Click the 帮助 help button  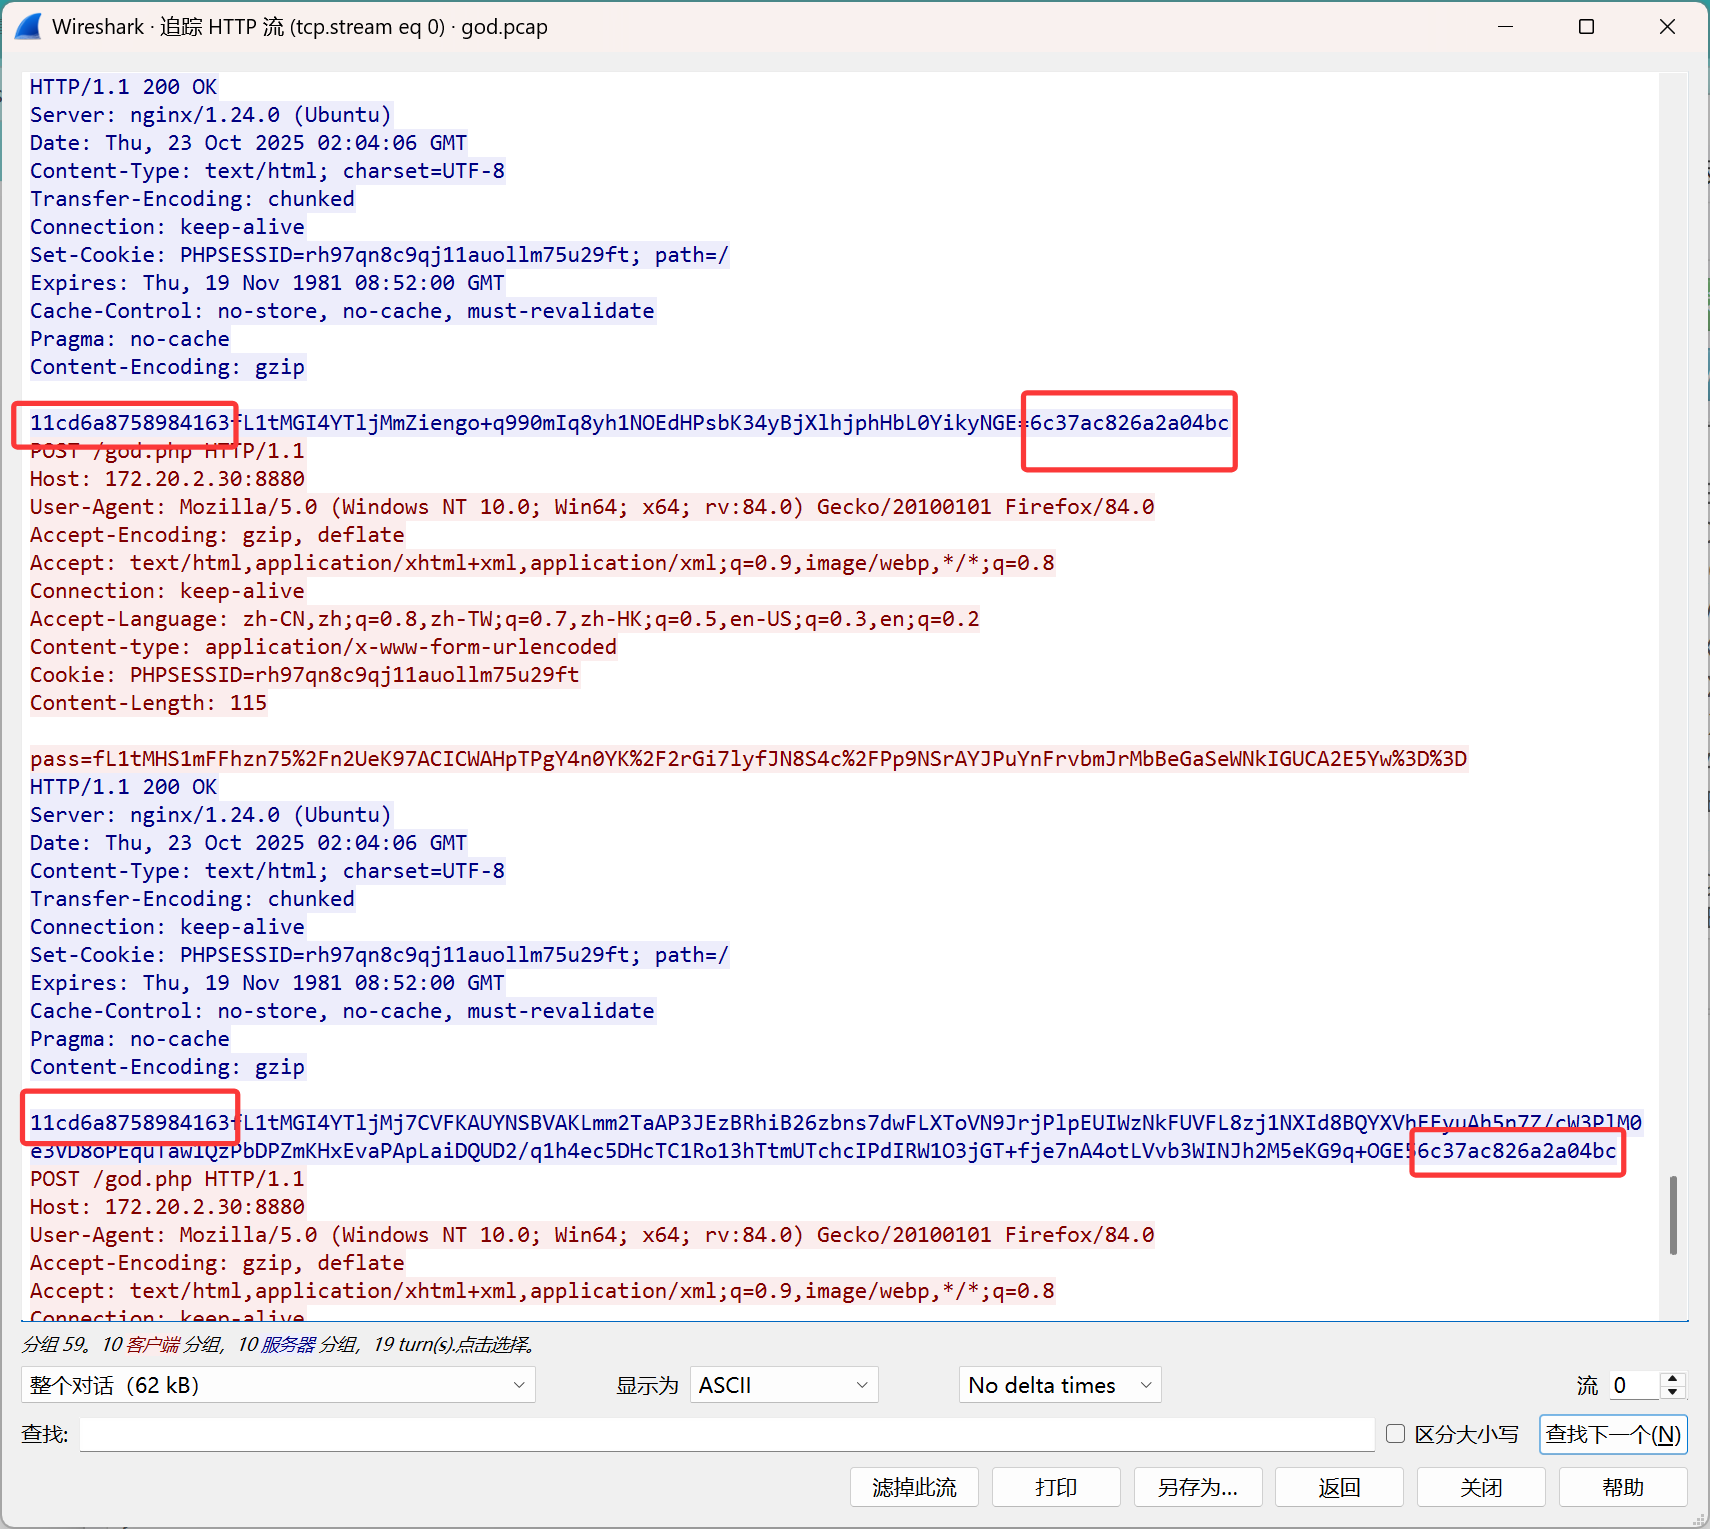1623,1487
